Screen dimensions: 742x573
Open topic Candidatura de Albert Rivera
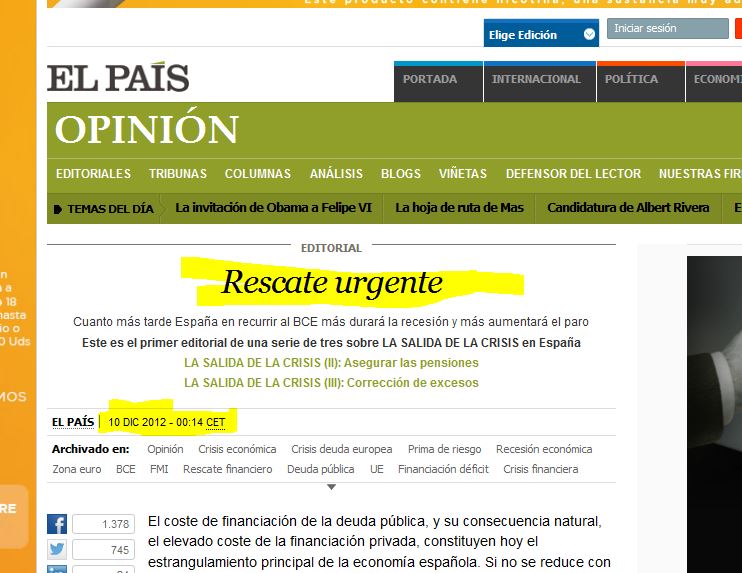tap(628, 208)
